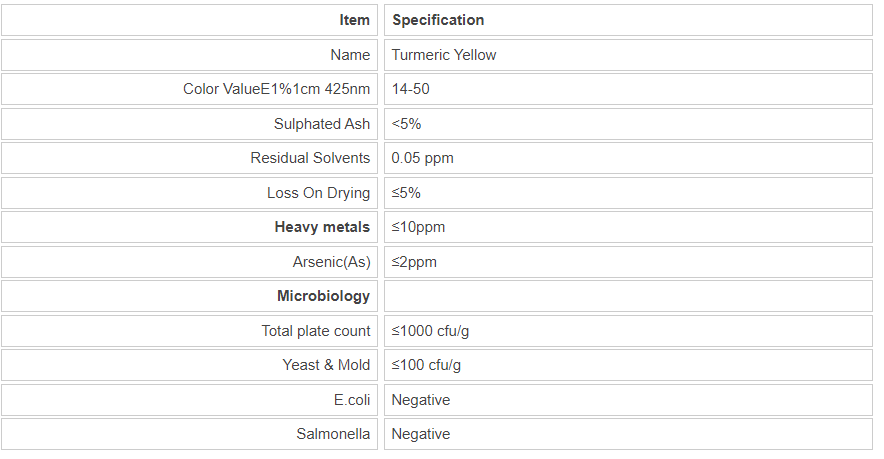Select the Sulphated Ash label

(x=322, y=124)
